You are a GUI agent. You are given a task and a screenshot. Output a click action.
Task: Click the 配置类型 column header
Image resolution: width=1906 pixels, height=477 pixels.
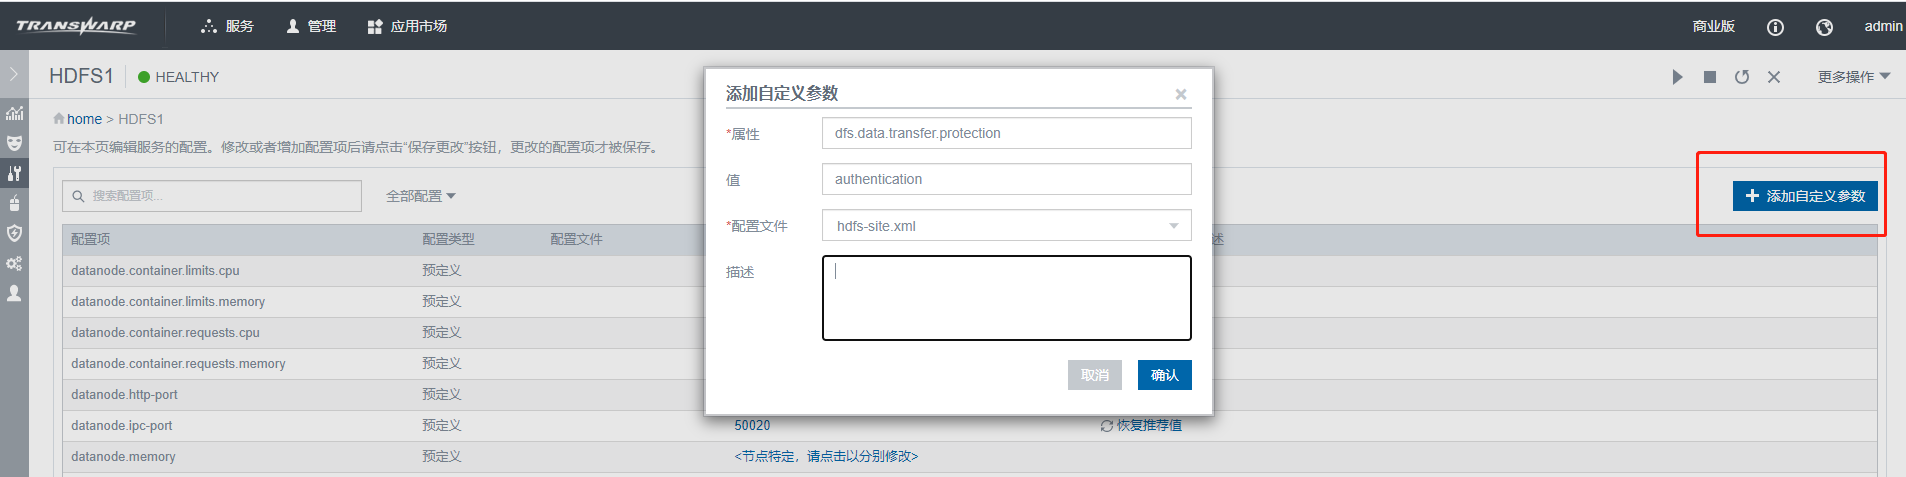point(448,239)
